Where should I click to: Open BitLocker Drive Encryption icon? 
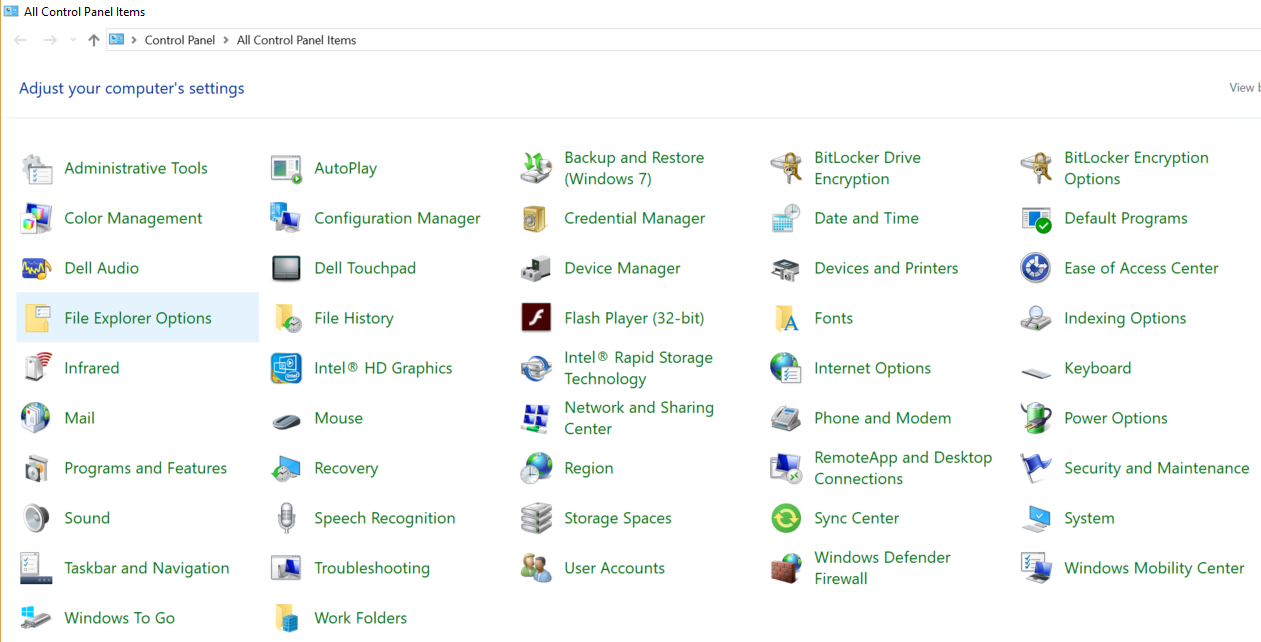(x=787, y=169)
